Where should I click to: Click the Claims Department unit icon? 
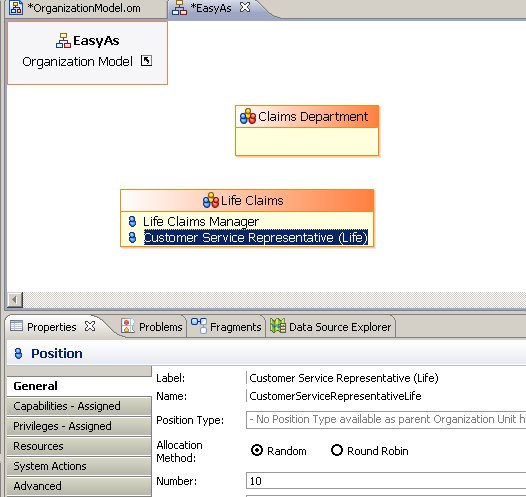pyautogui.click(x=248, y=116)
